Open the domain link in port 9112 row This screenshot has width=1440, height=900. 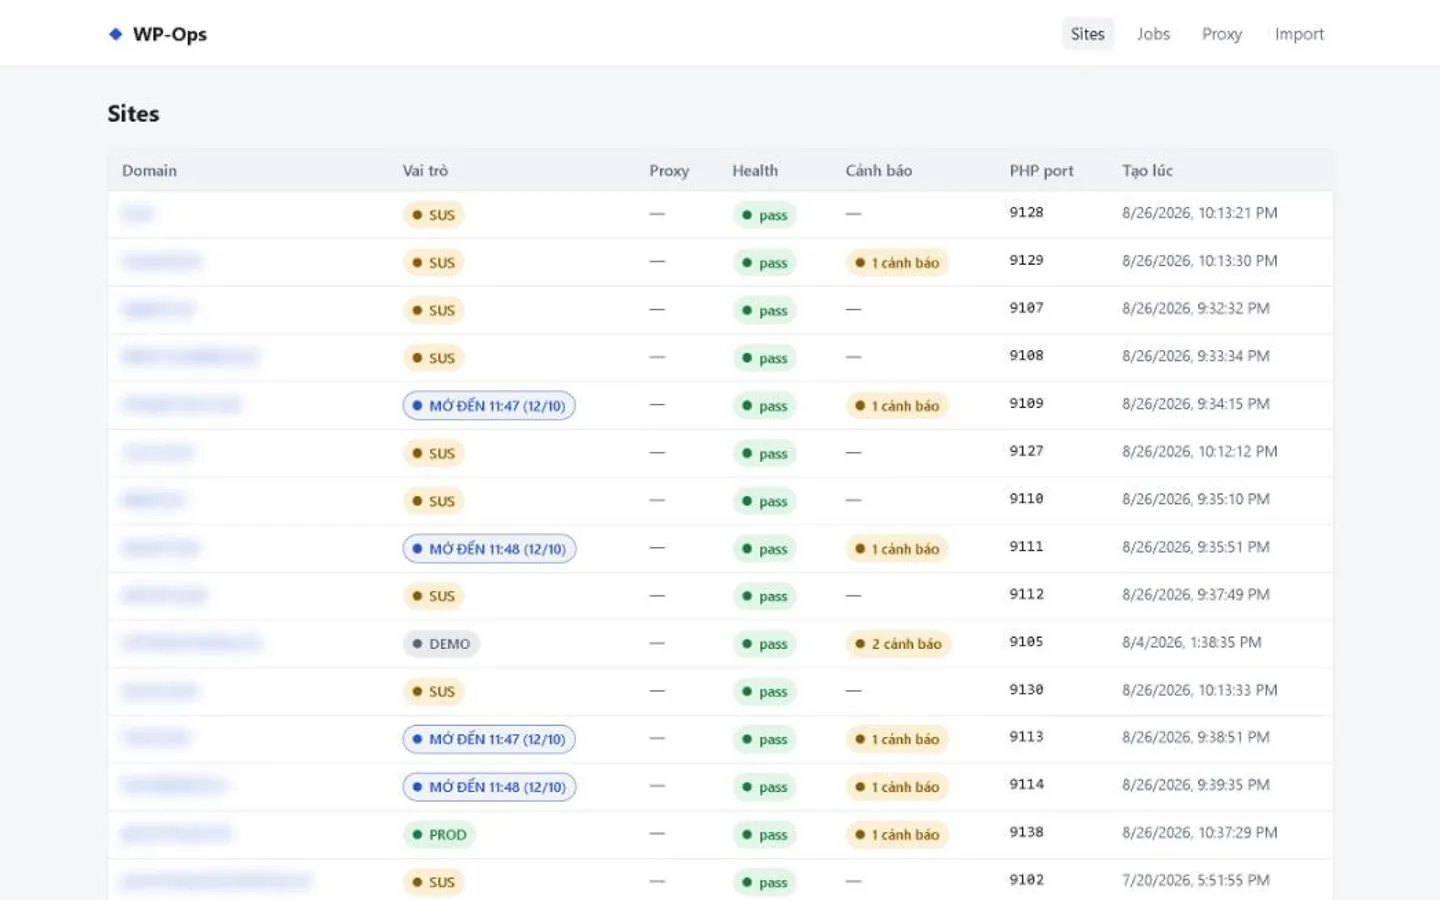tap(164, 595)
